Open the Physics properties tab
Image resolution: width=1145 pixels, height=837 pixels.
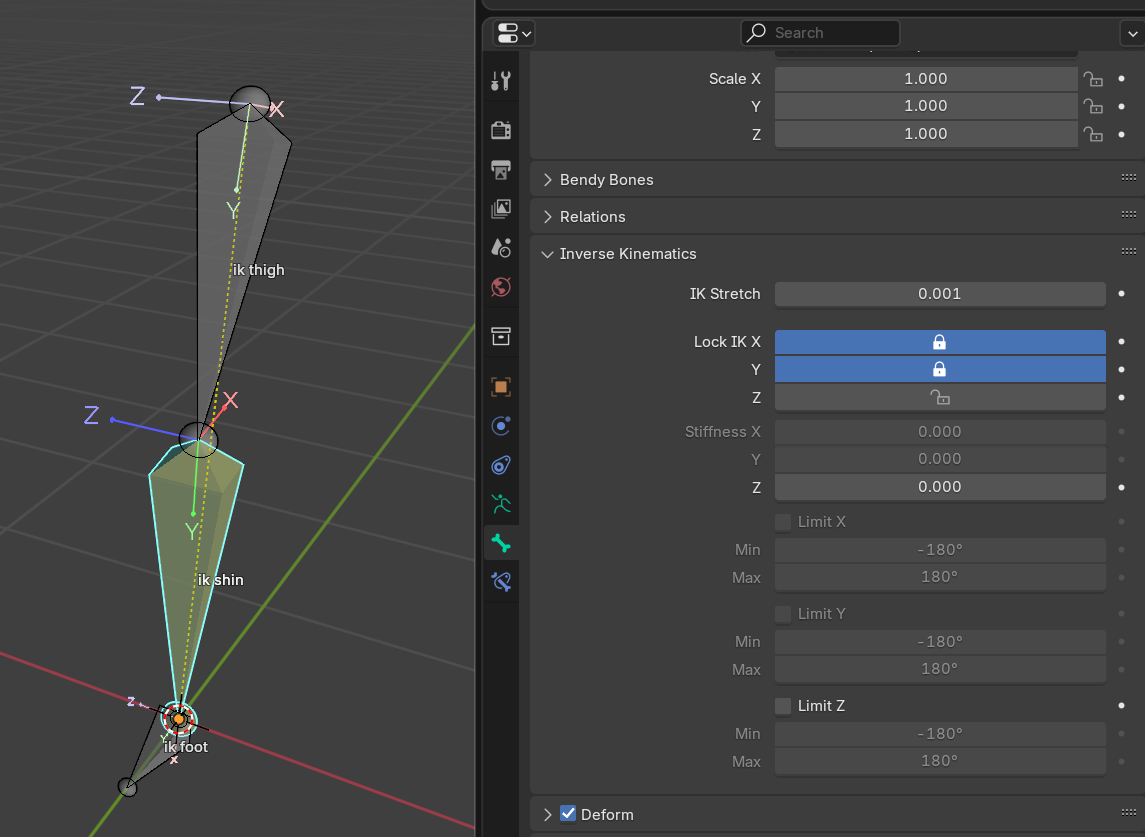501,426
